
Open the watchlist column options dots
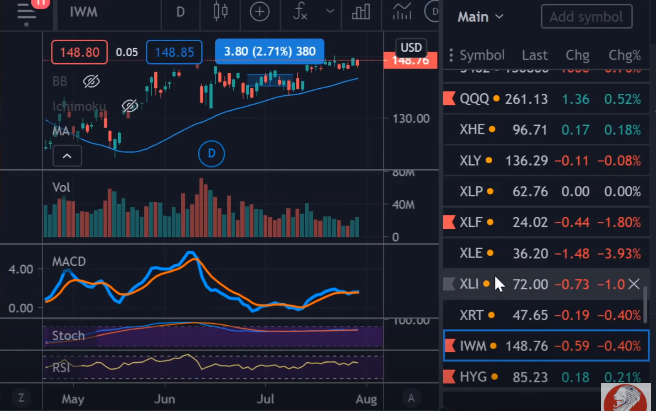pyautogui.click(x=451, y=55)
